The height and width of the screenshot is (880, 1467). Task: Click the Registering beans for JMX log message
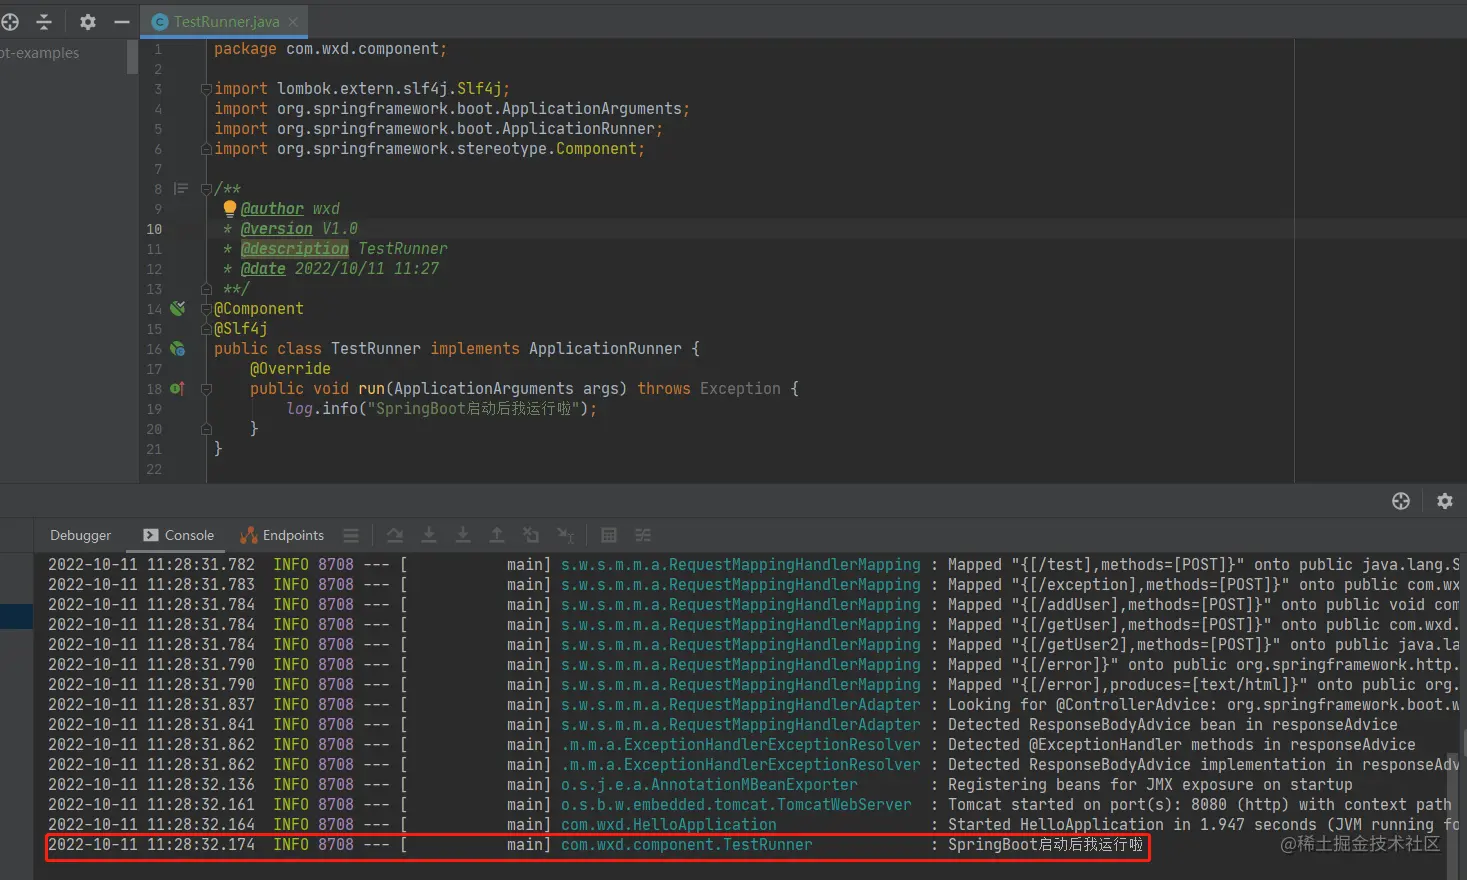(1150, 785)
